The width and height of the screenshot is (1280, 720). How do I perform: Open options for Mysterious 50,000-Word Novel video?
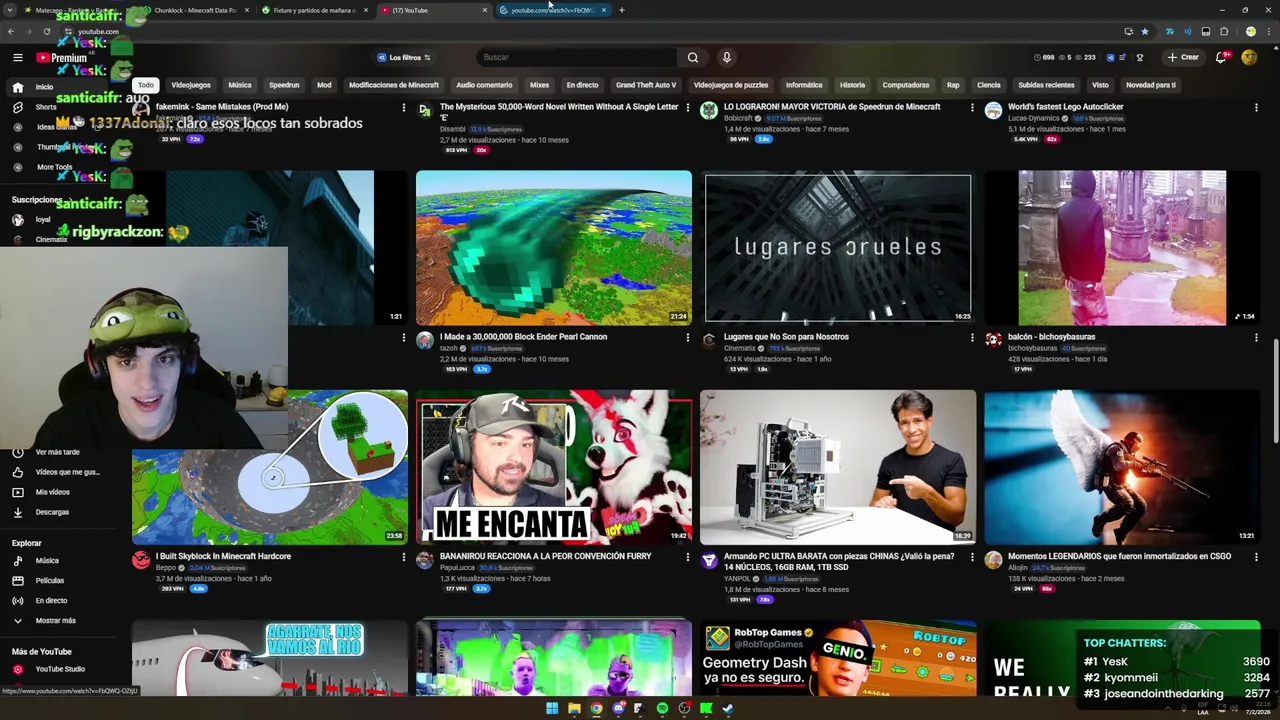coord(687,108)
